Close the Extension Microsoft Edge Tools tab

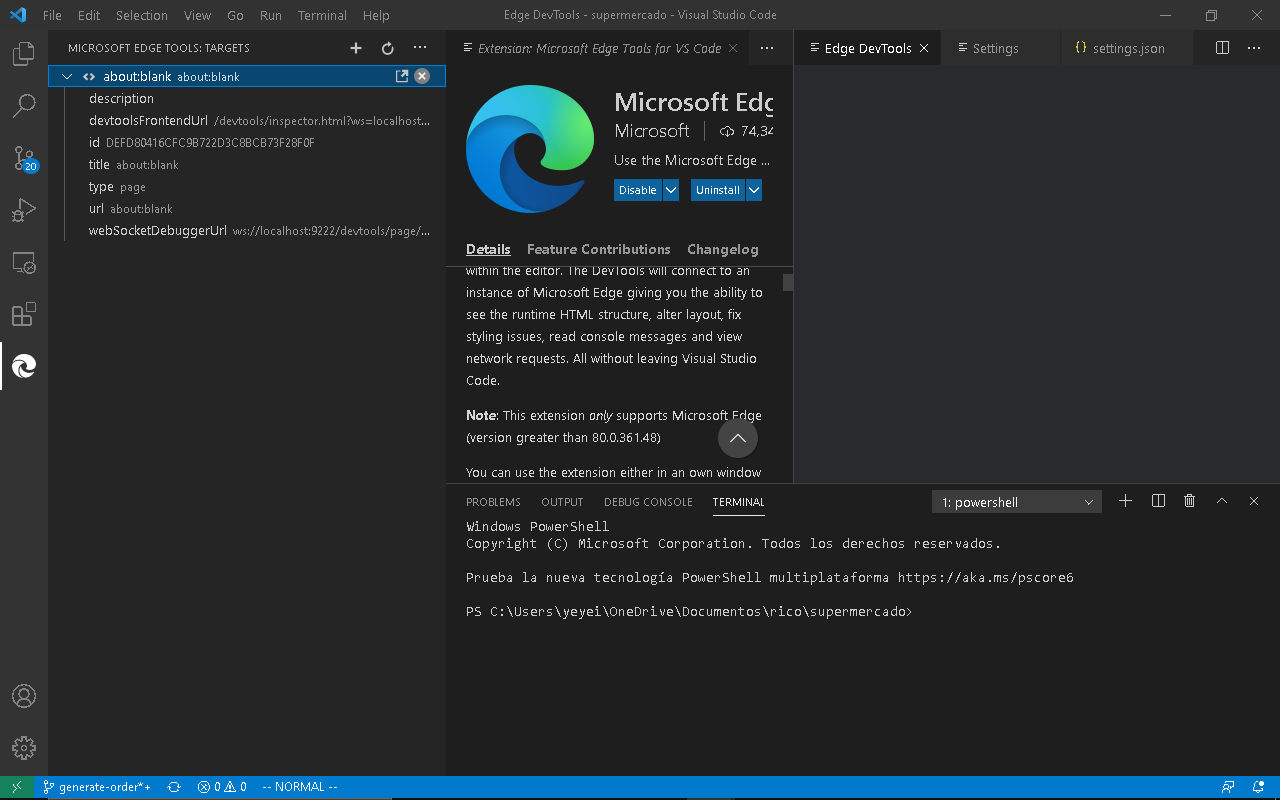coord(733,48)
